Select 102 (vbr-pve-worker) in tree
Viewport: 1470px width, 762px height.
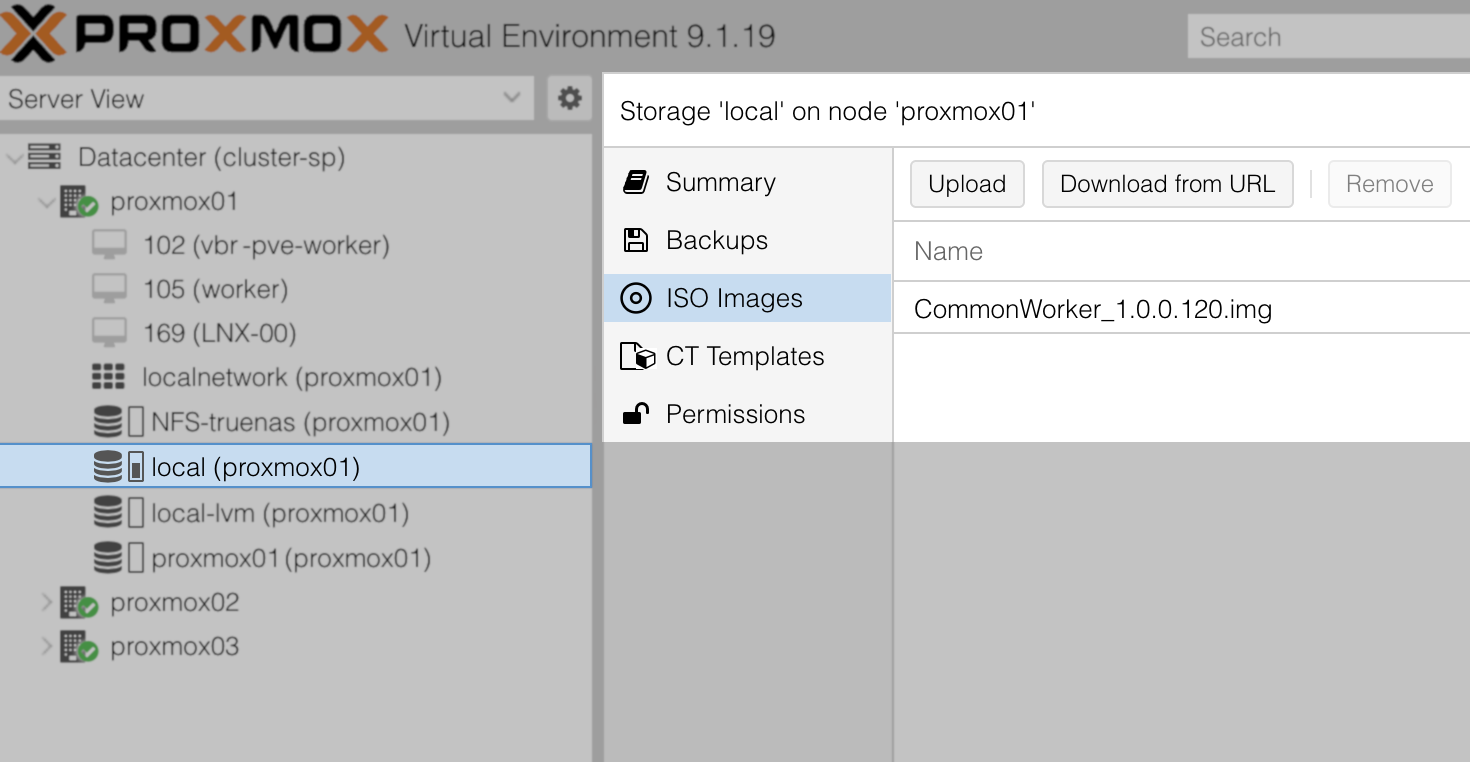266,245
